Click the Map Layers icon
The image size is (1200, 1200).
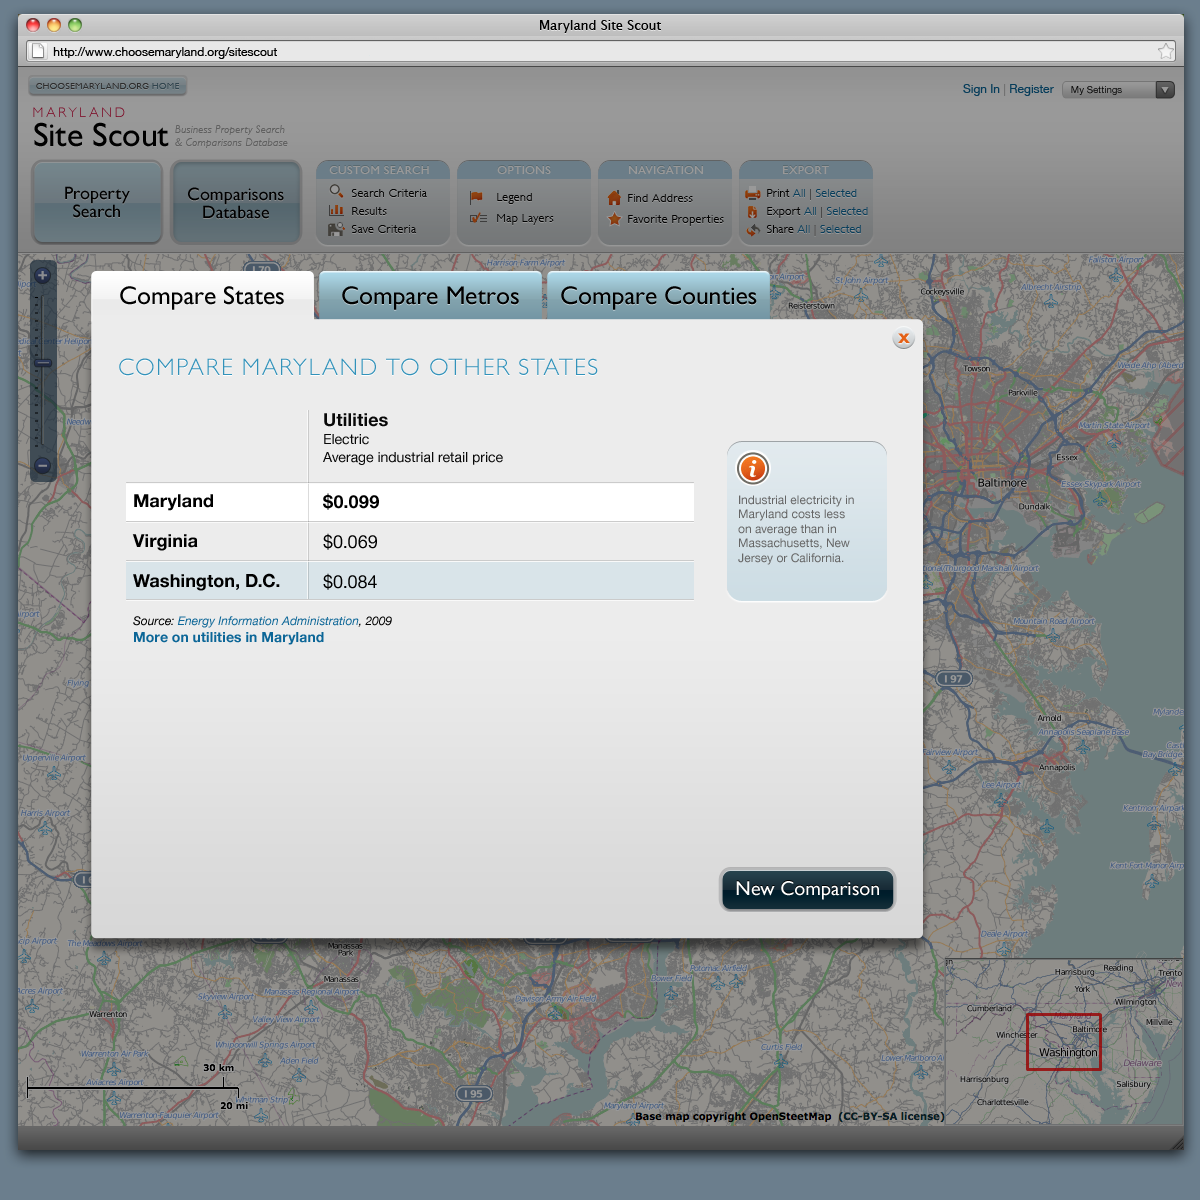point(478,218)
